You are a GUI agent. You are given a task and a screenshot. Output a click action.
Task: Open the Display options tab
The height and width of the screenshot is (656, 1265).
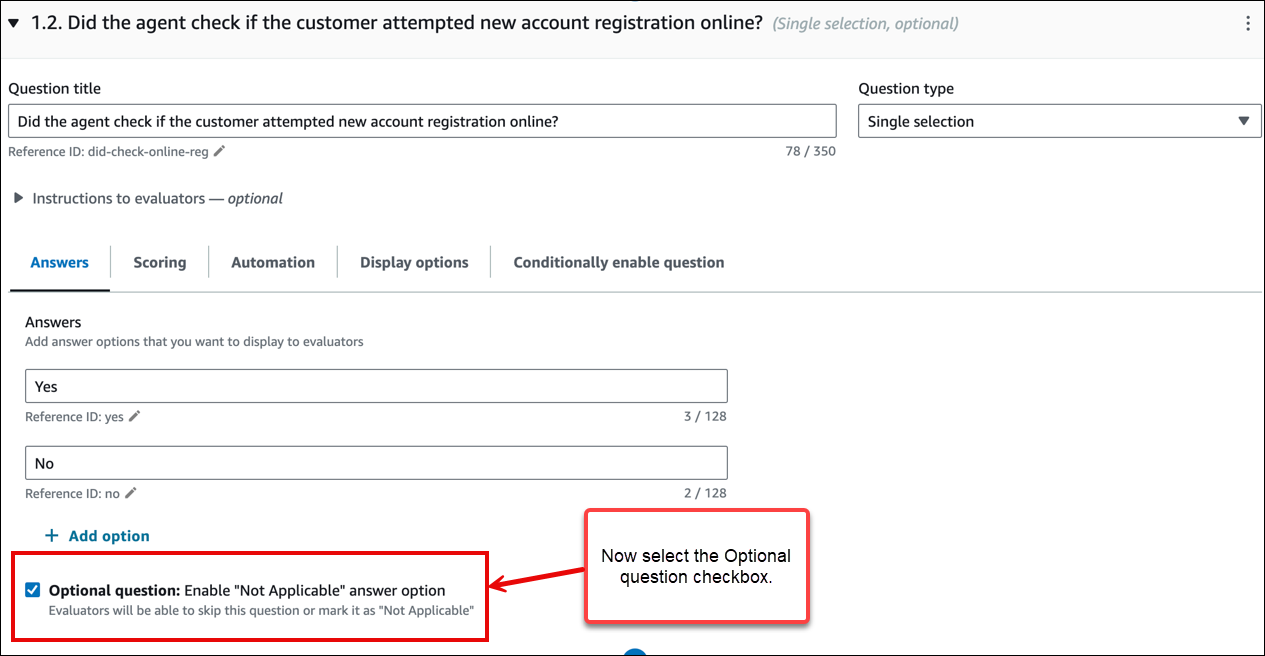point(414,262)
